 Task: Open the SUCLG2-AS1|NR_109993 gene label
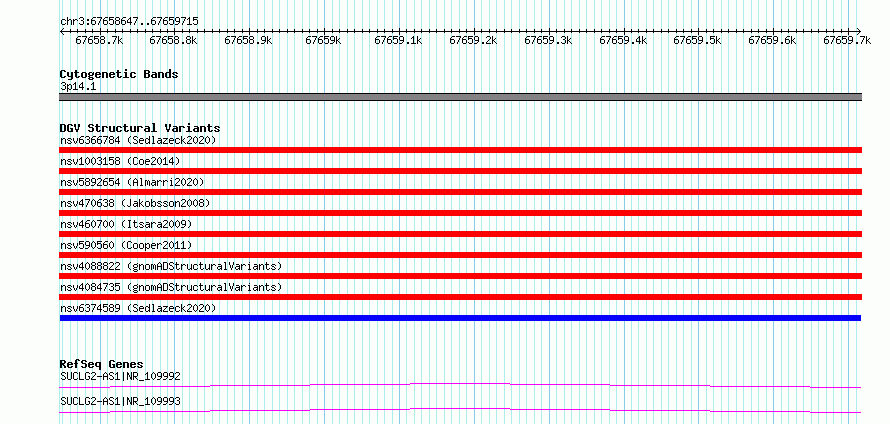[x=120, y=401]
